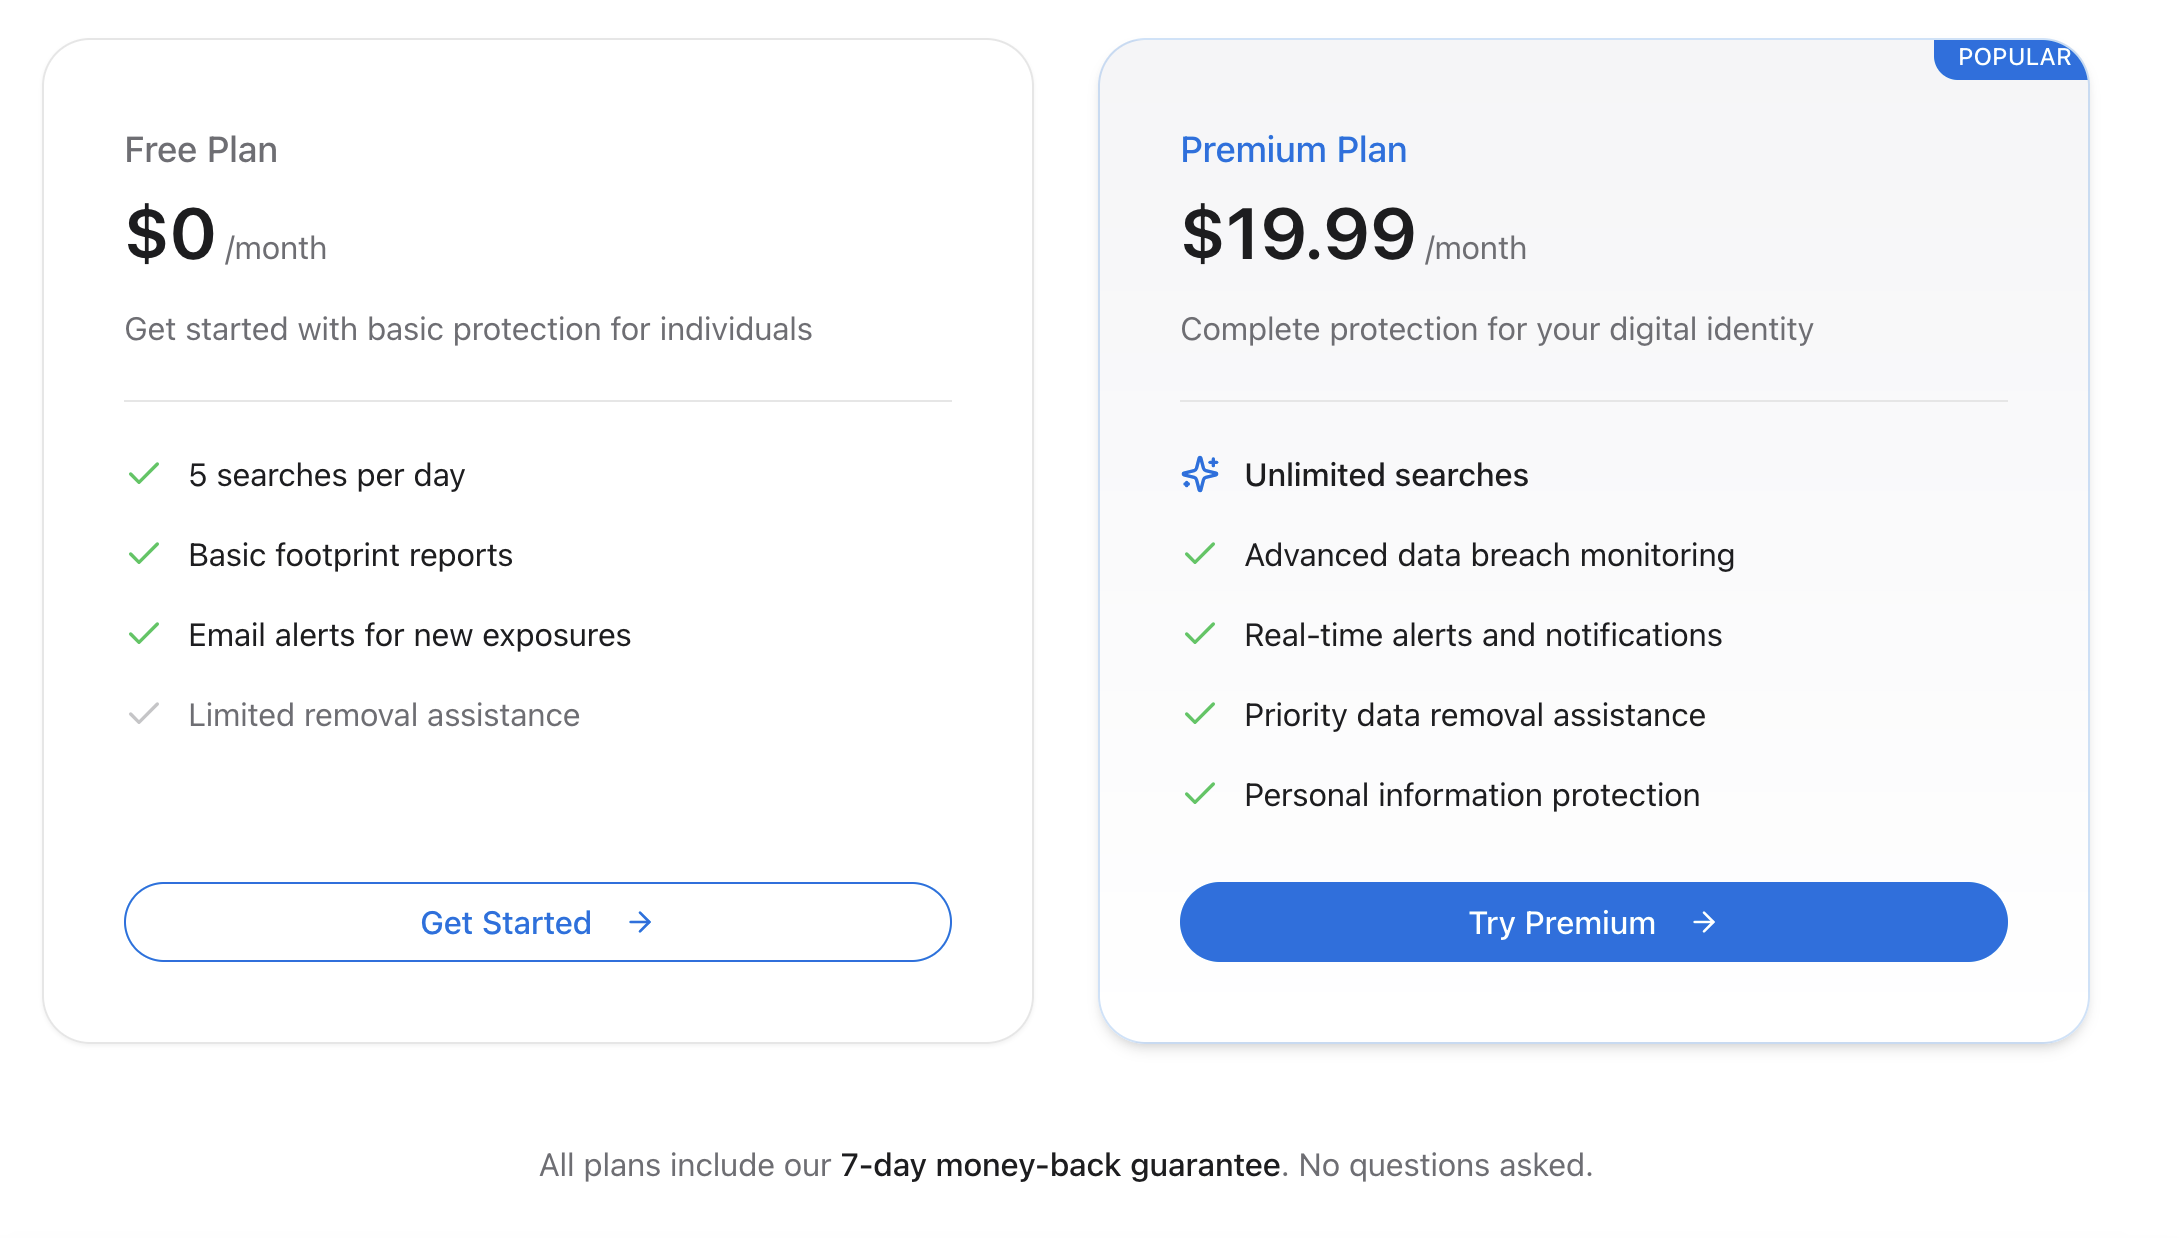Click the Unlimited searches feature text

point(1386,475)
